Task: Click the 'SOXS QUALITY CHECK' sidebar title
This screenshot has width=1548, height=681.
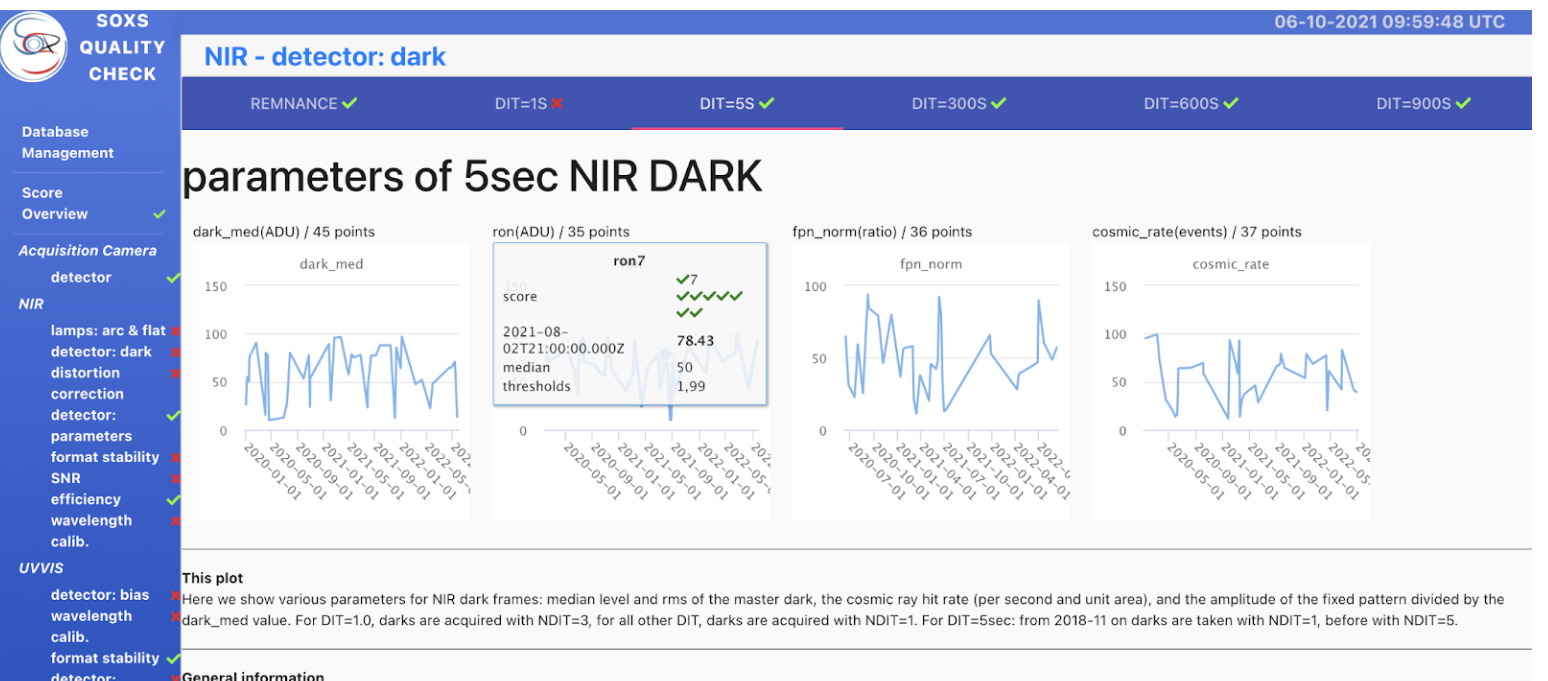Action: [123, 46]
